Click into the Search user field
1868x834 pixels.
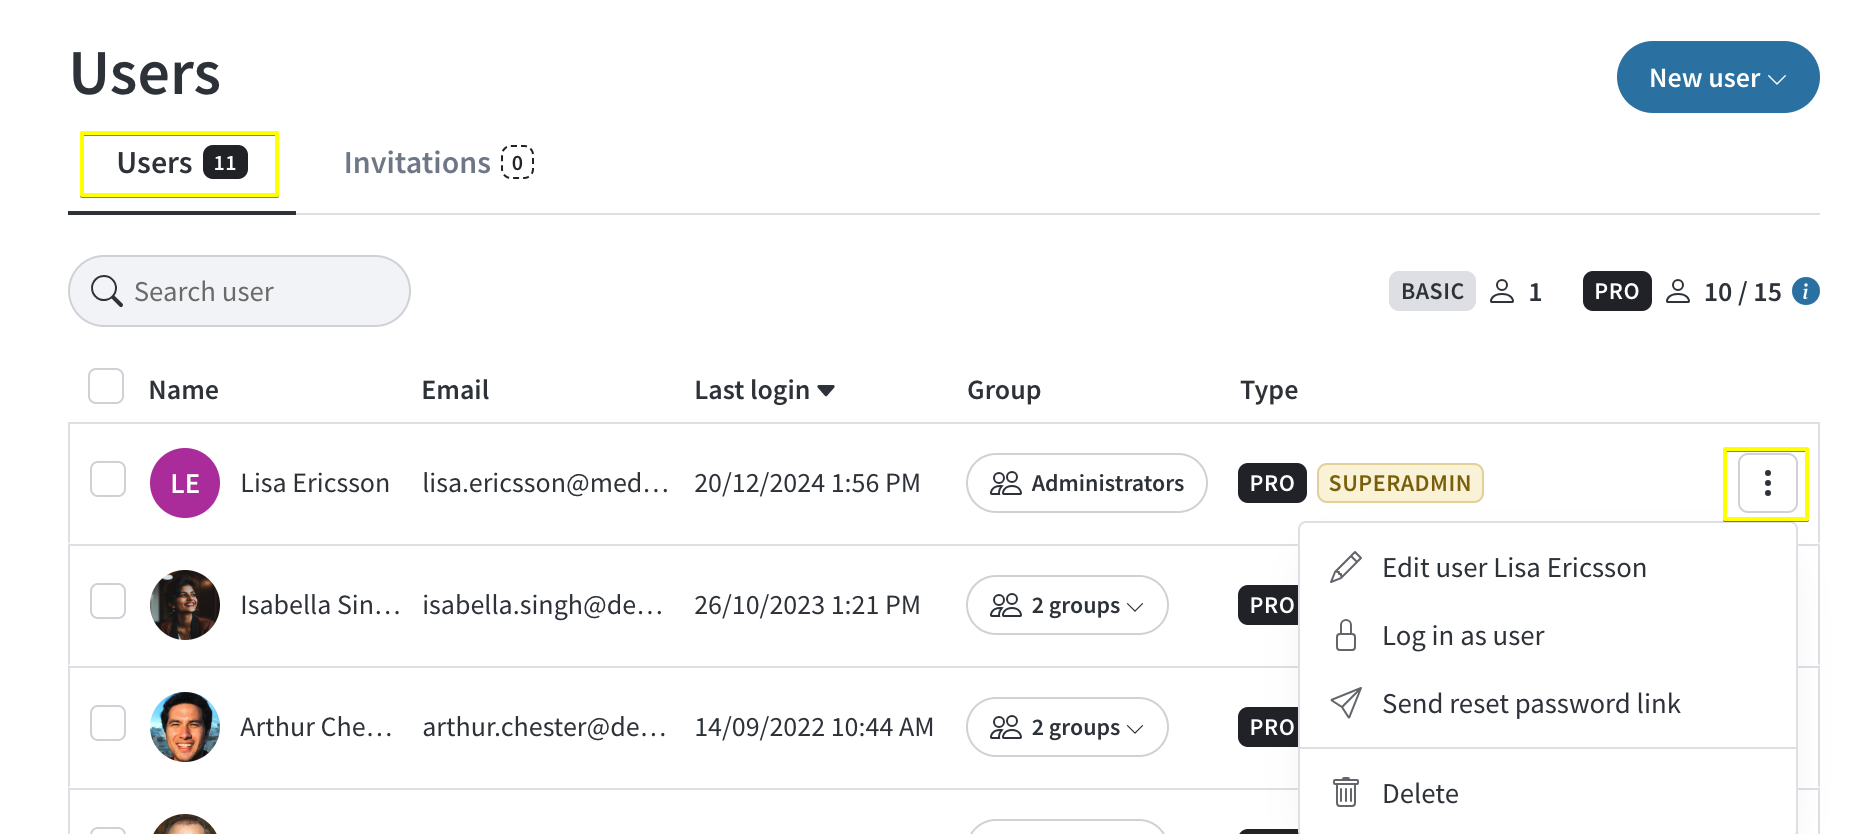click(x=239, y=291)
